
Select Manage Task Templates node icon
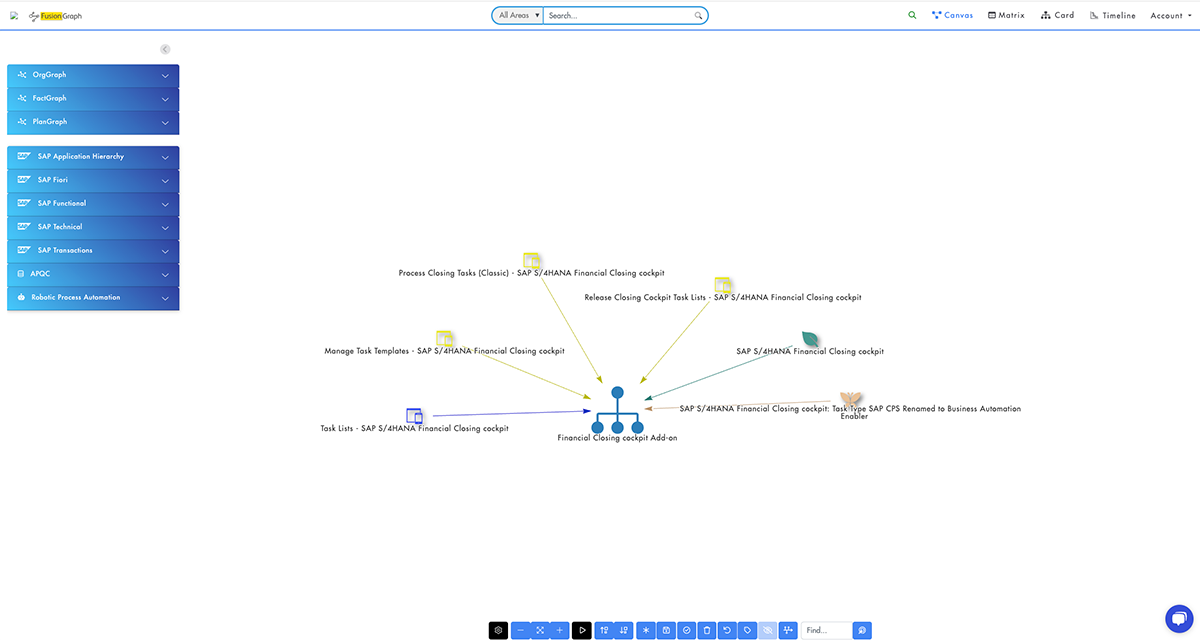tap(445, 338)
